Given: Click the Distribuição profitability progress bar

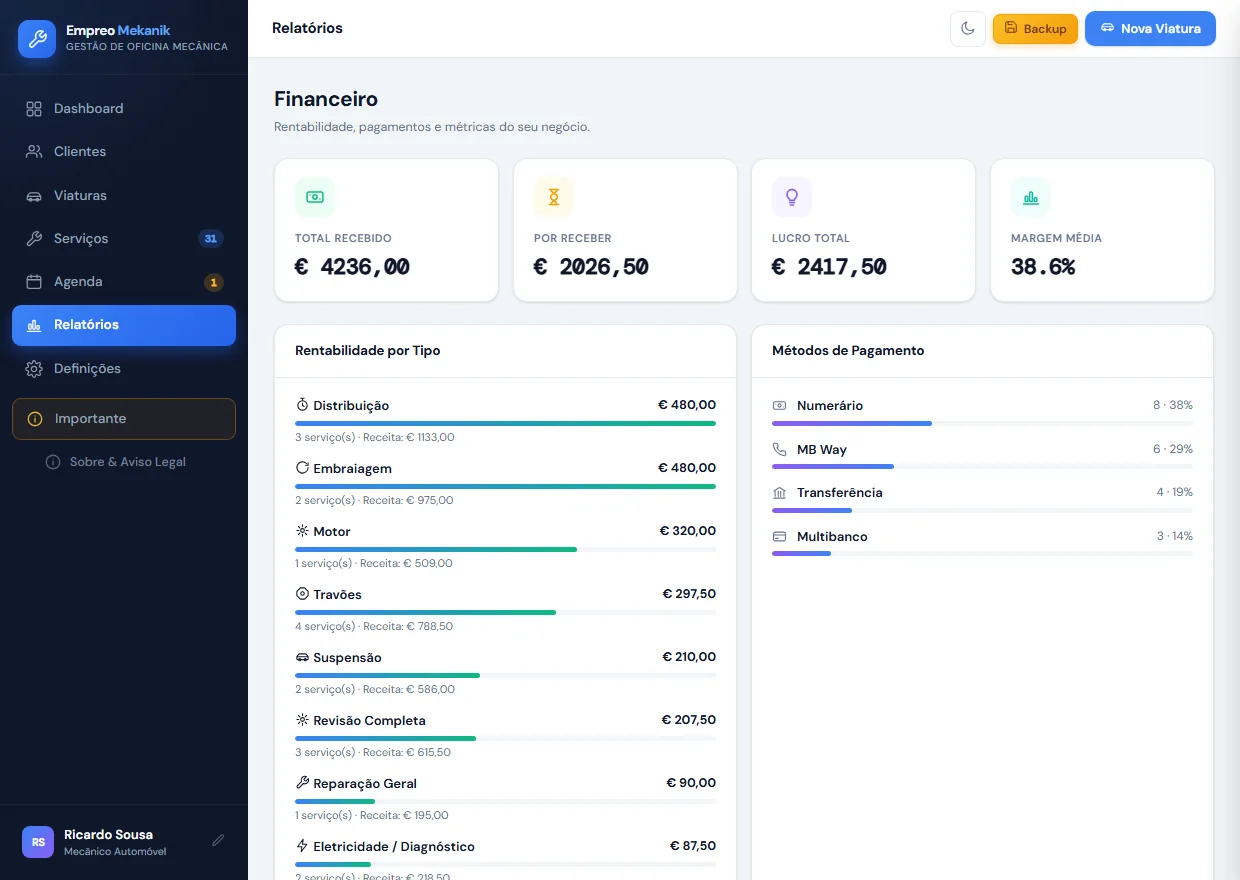Looking at the screenshot, I should (x=505, y=424).
